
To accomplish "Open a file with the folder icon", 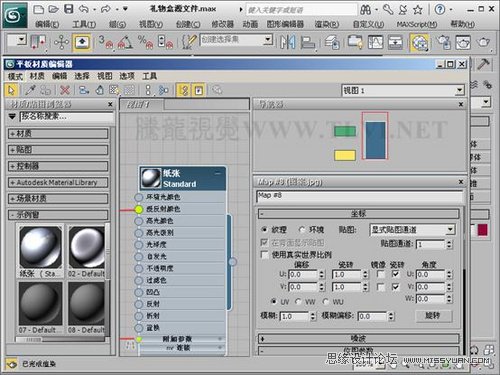I will pyautogui.click(x=53, y=9).
